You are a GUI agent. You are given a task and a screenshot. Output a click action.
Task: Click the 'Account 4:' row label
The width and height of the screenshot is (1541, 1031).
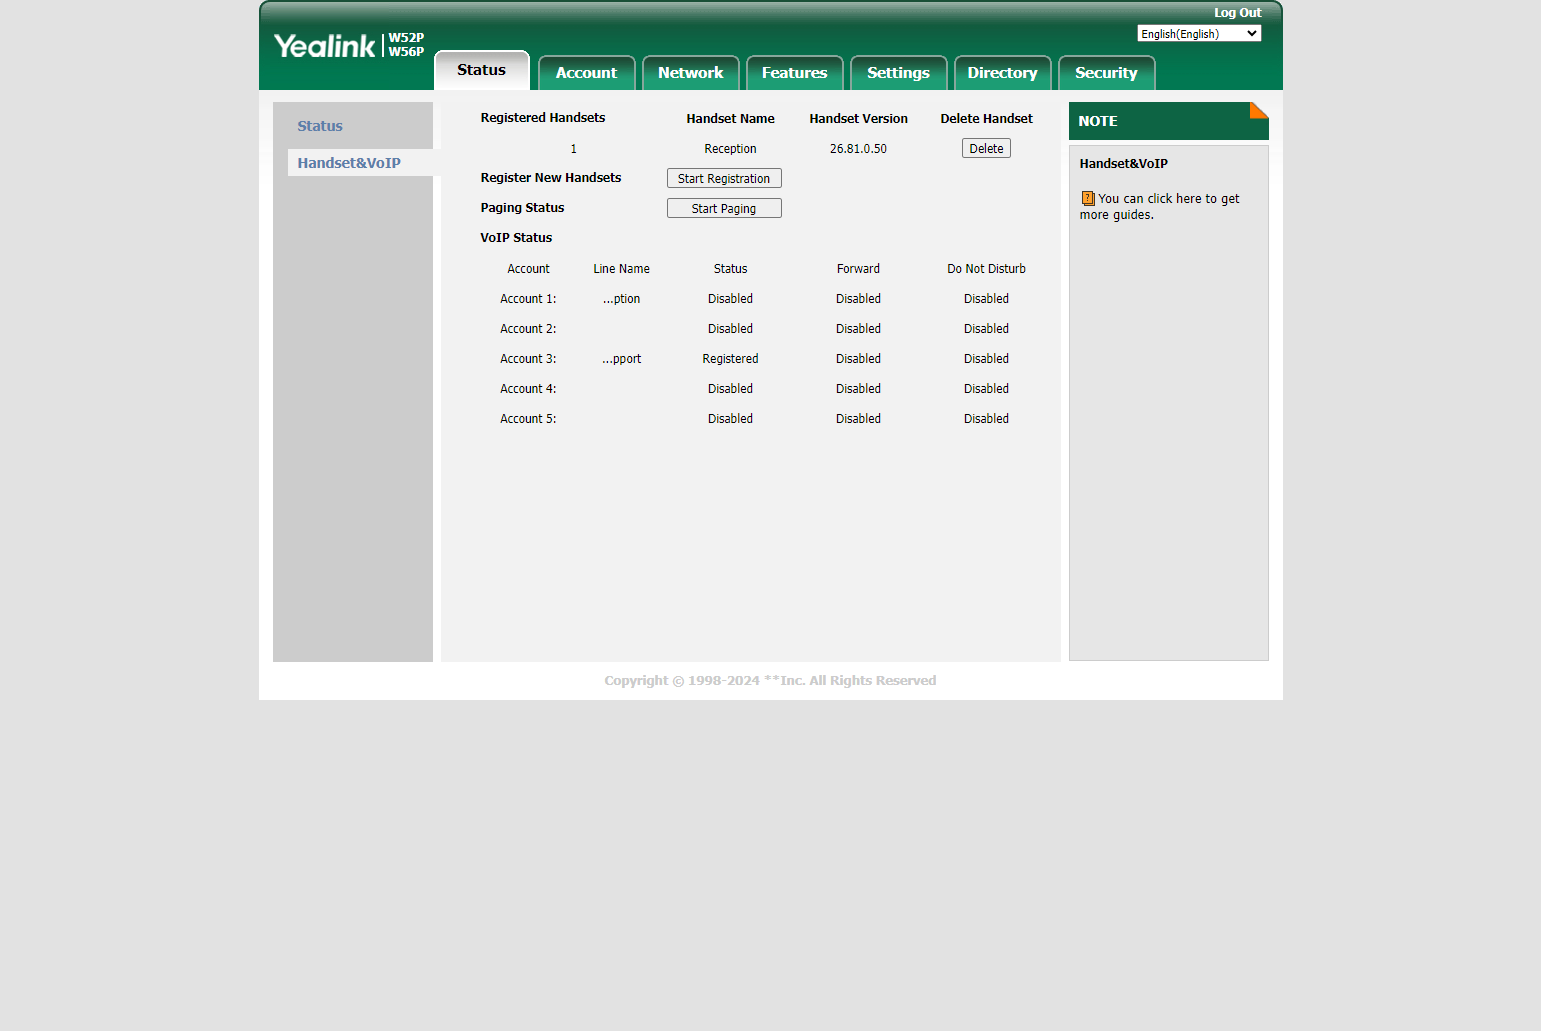(529, 389)
